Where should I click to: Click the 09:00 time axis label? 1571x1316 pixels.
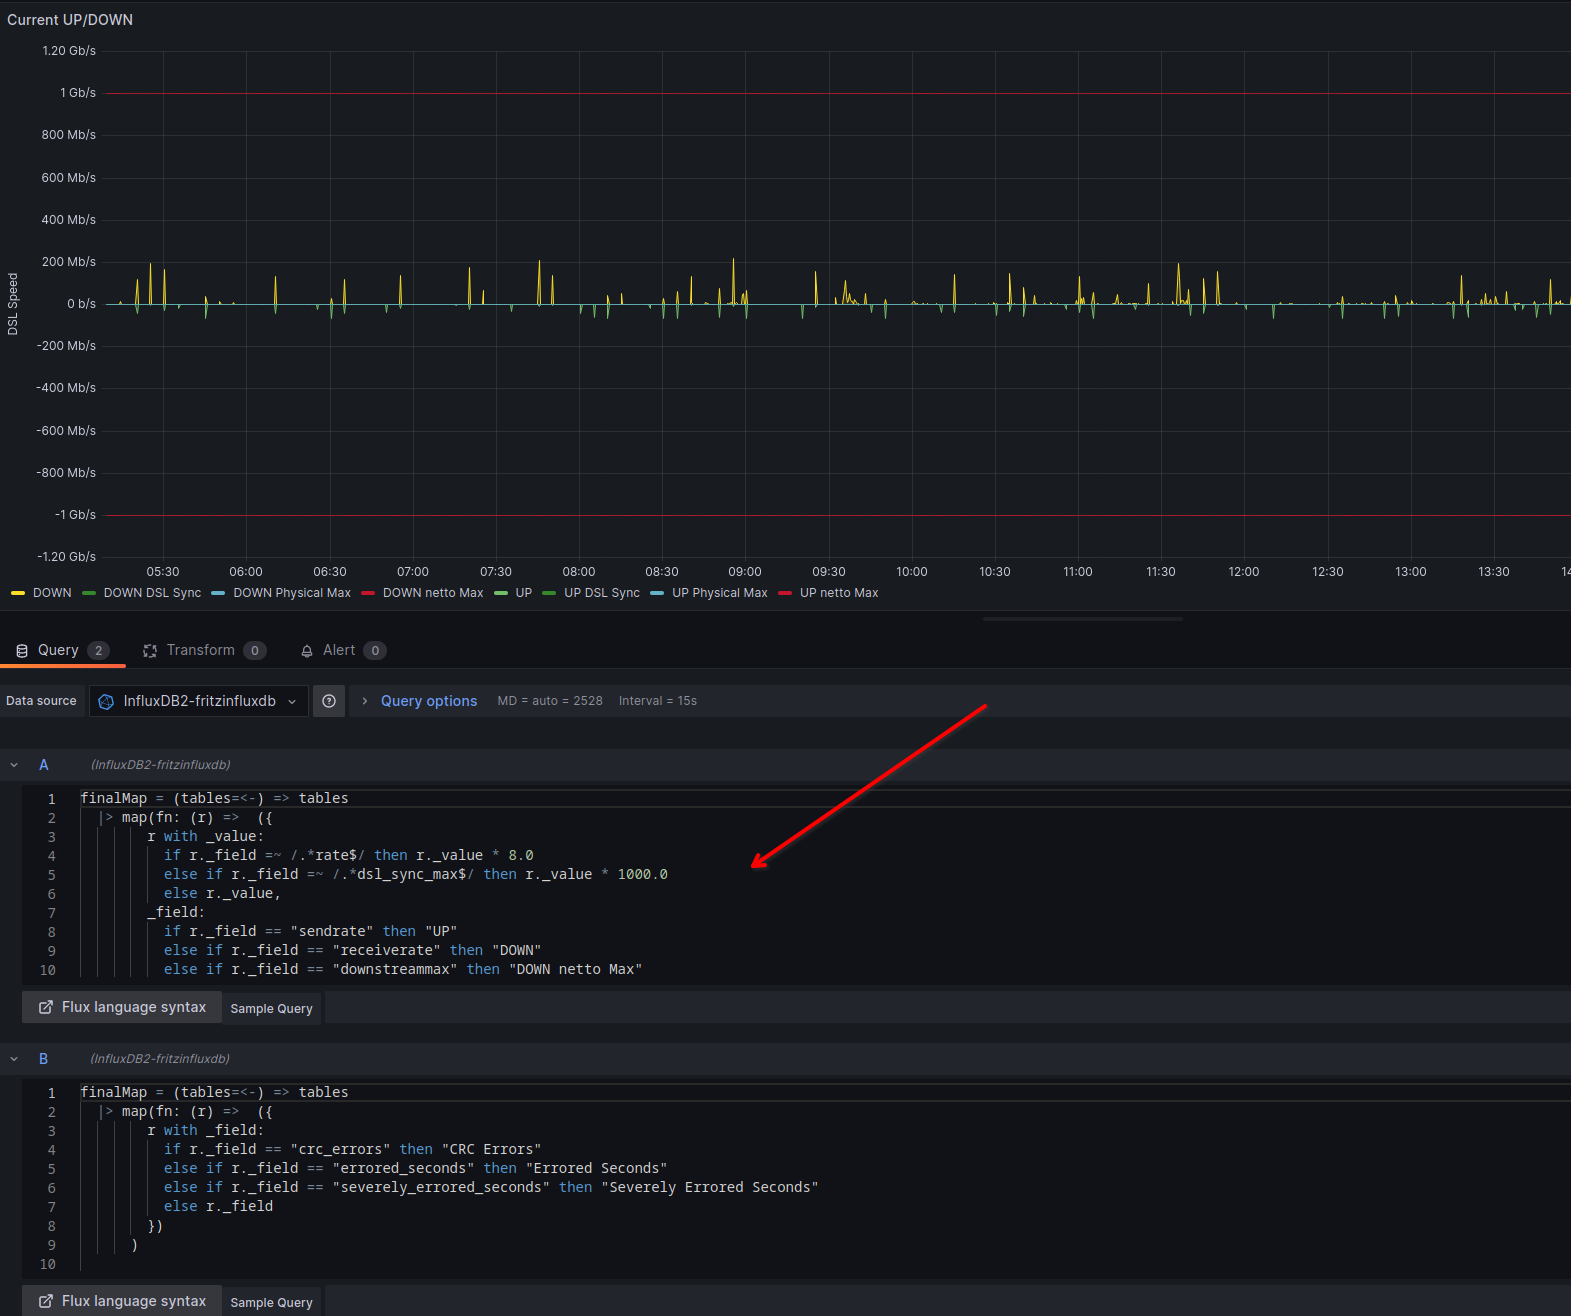745,572
